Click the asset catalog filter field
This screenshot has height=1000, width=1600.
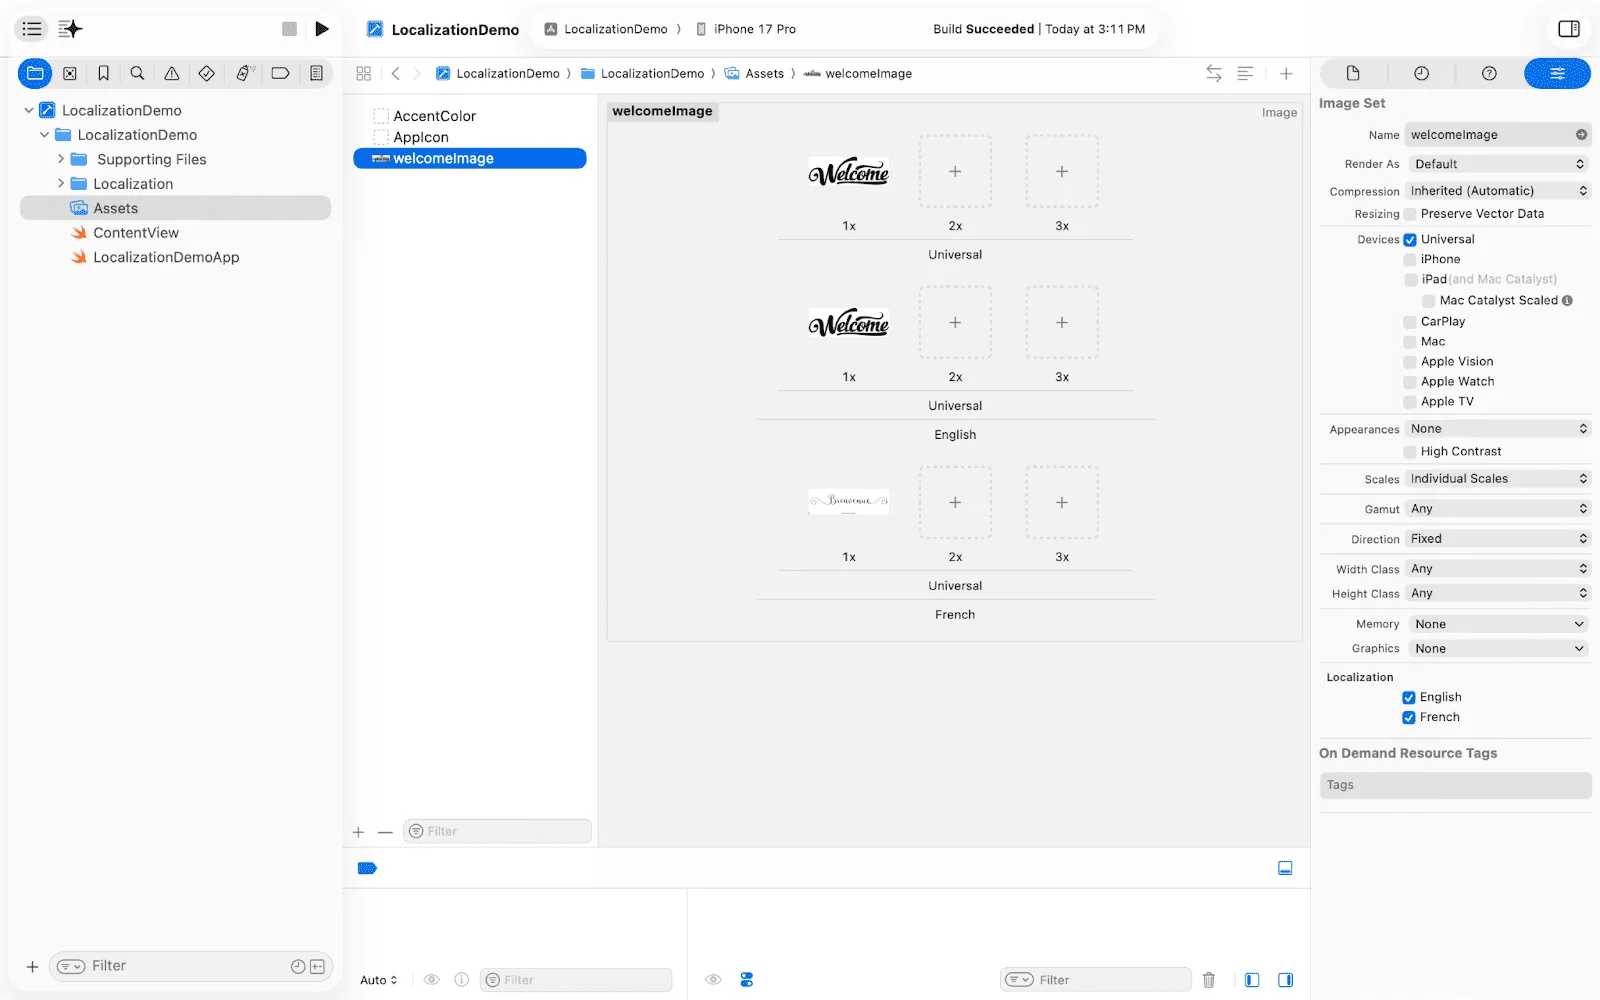(x=497, y=831)
